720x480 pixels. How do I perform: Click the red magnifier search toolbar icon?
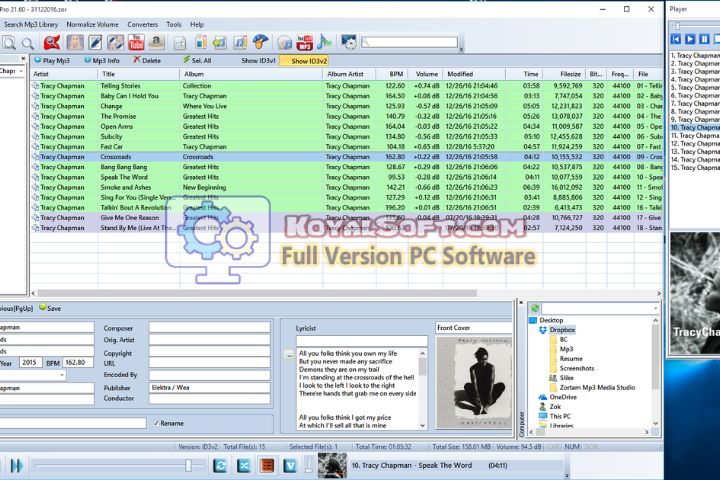(x=51, y=43)
